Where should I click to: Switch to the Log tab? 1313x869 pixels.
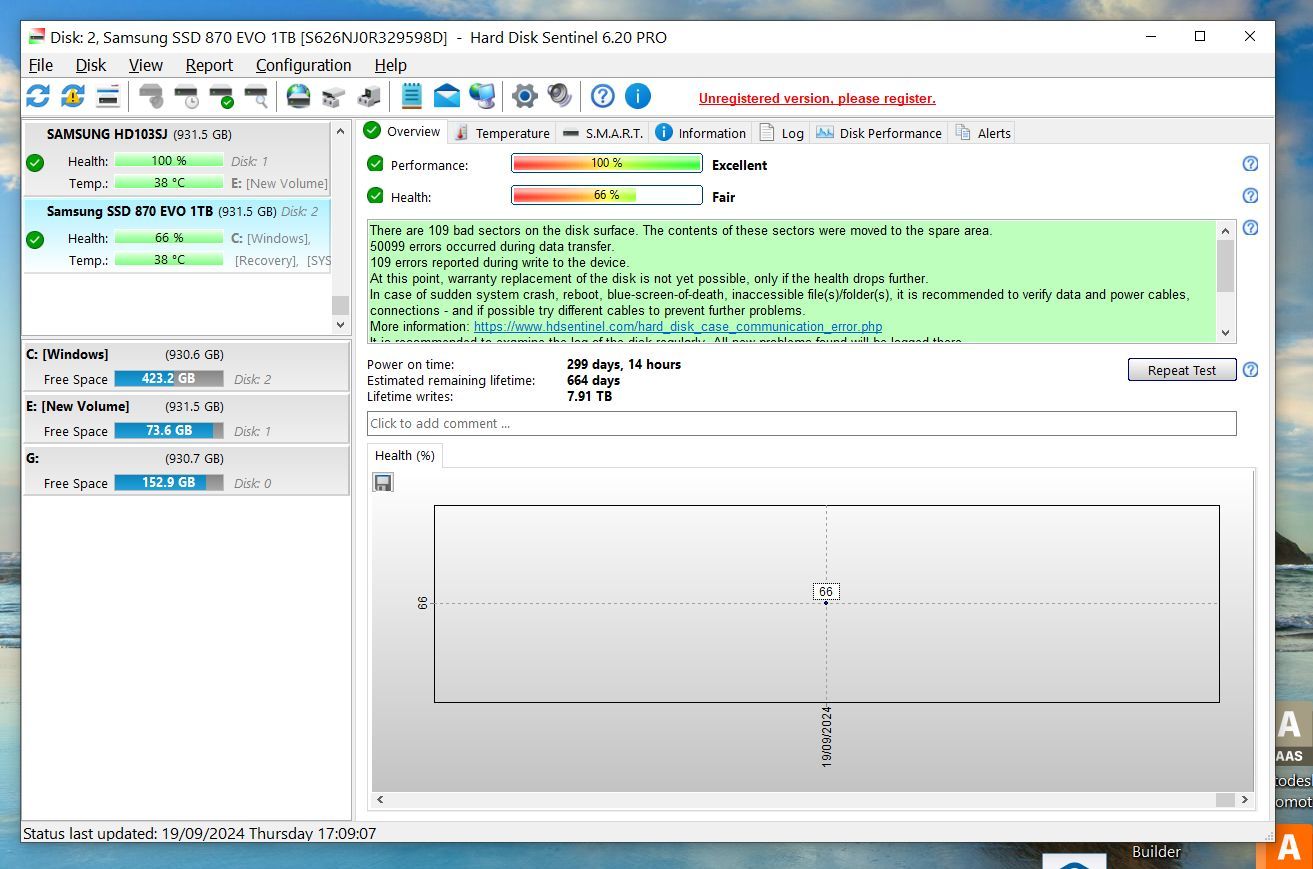(x=781, y=133)
